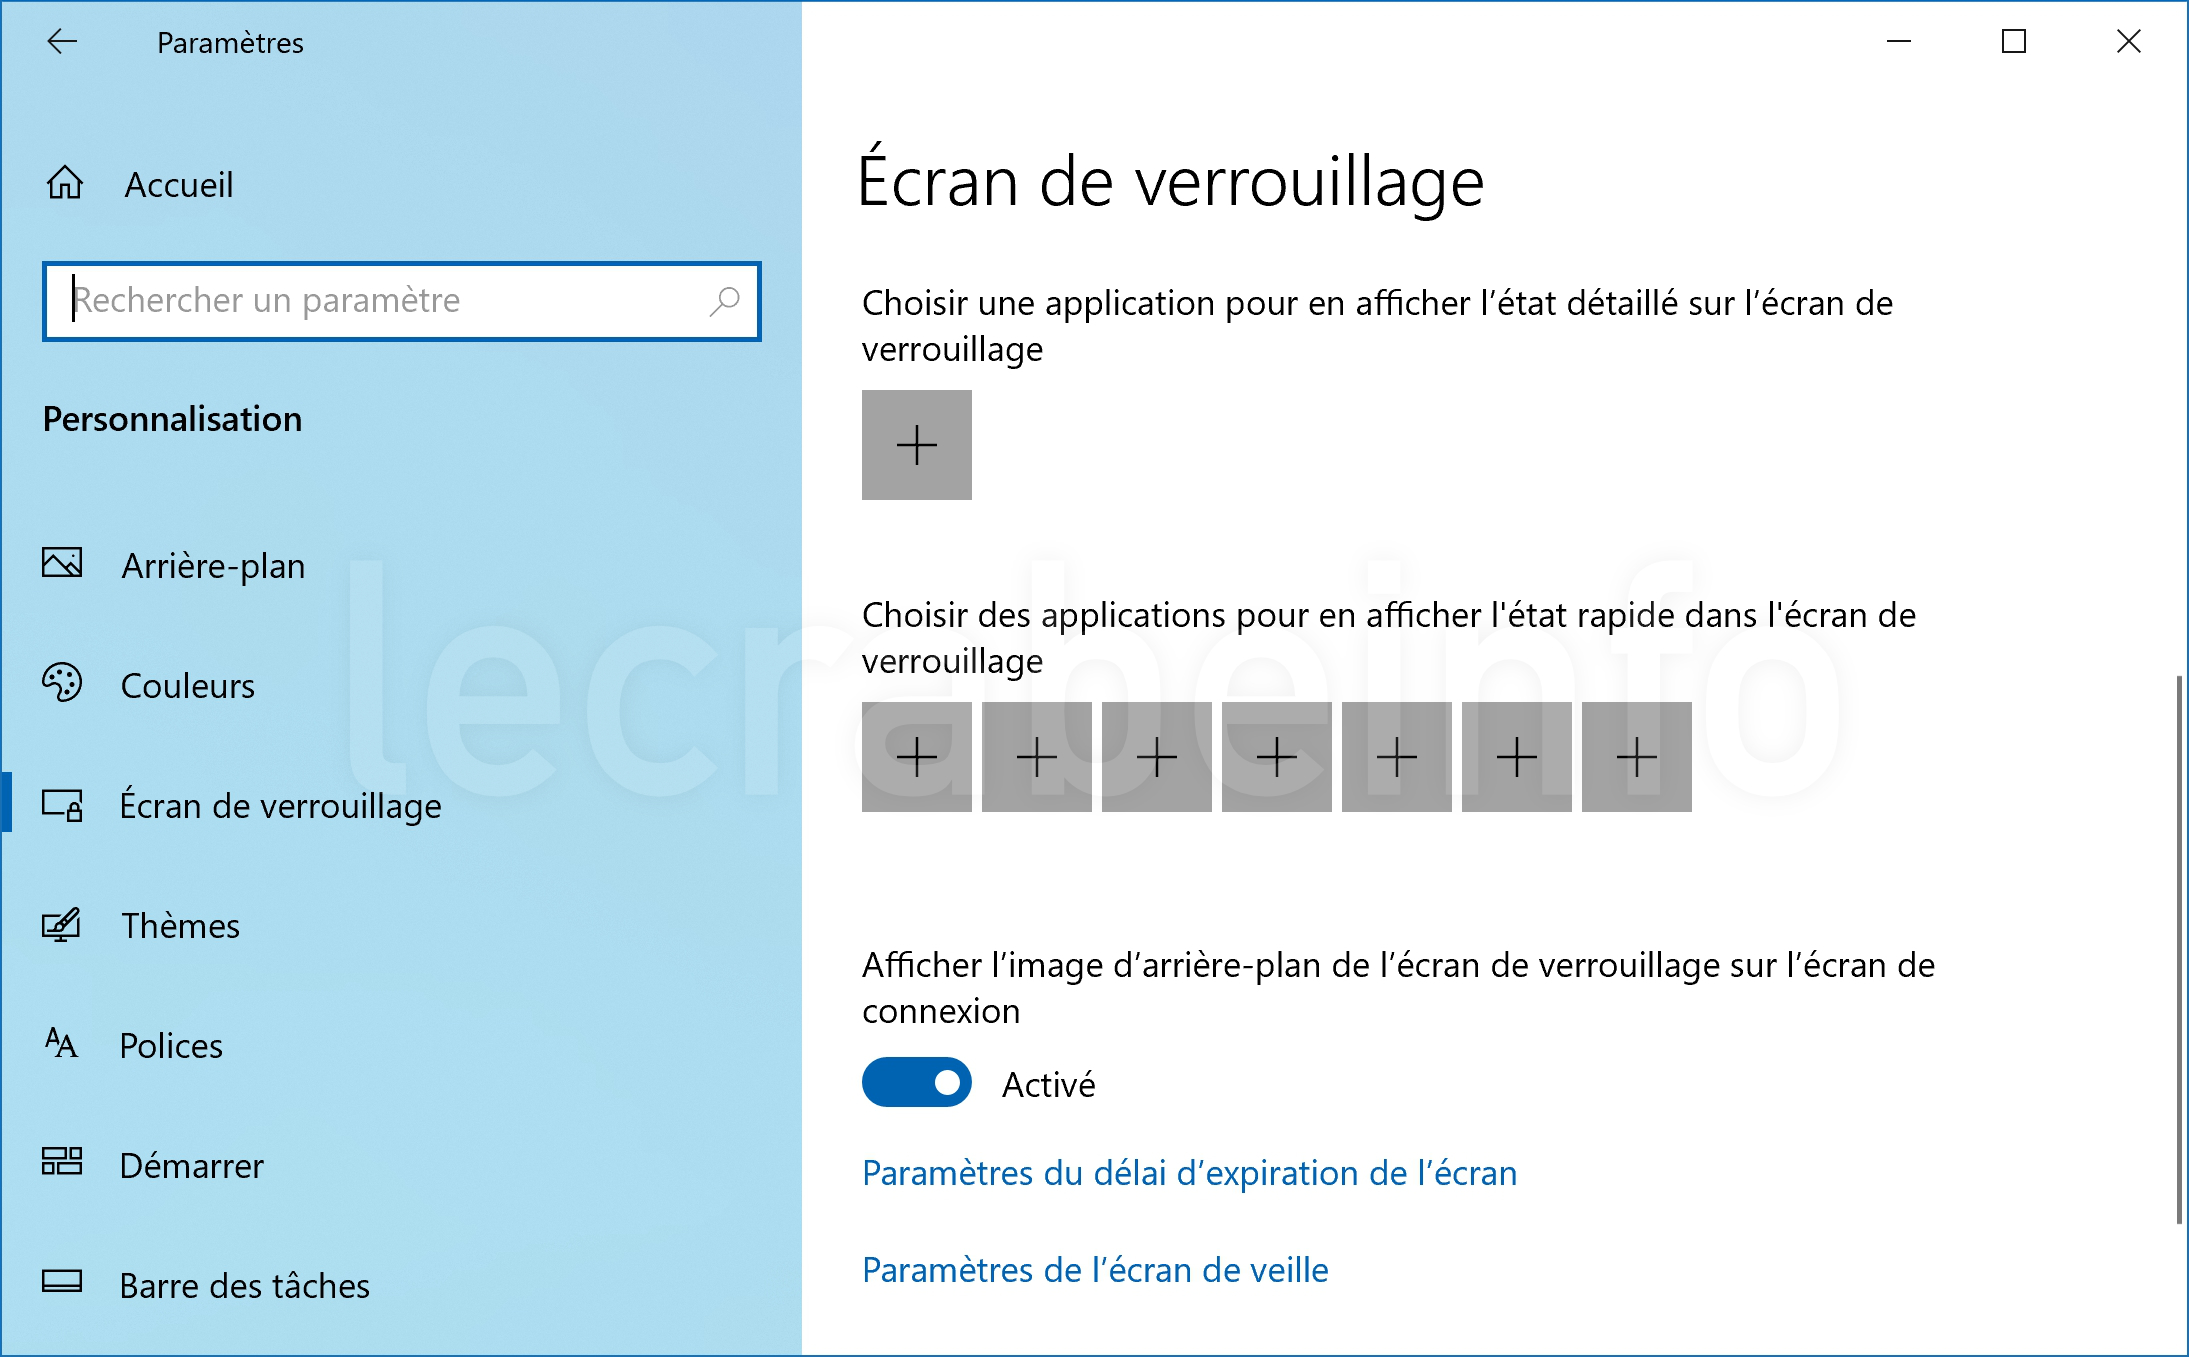Open Accueil home icon
The width and height of the screenshot is (2189, 1357).
(65, 183)
